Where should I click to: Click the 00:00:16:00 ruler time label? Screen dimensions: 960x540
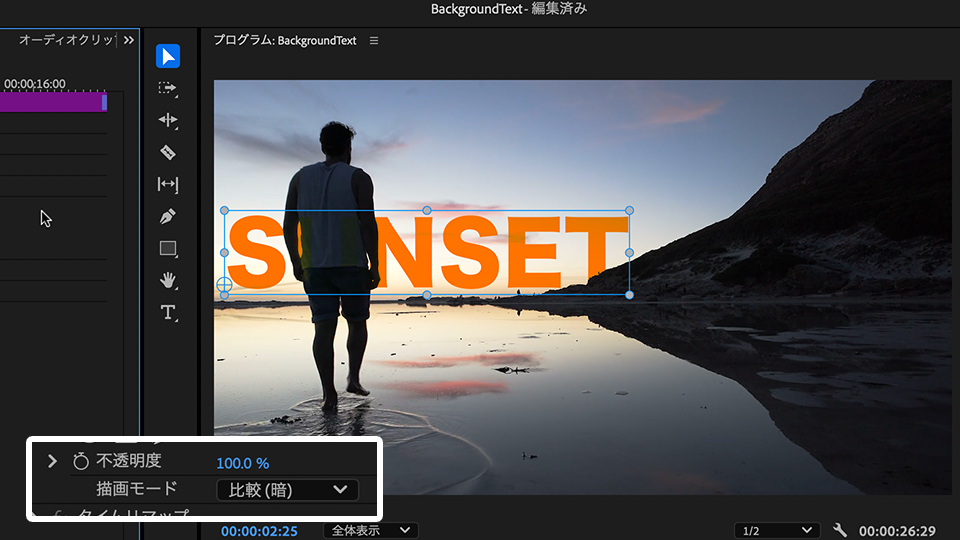tap(35, 84)
